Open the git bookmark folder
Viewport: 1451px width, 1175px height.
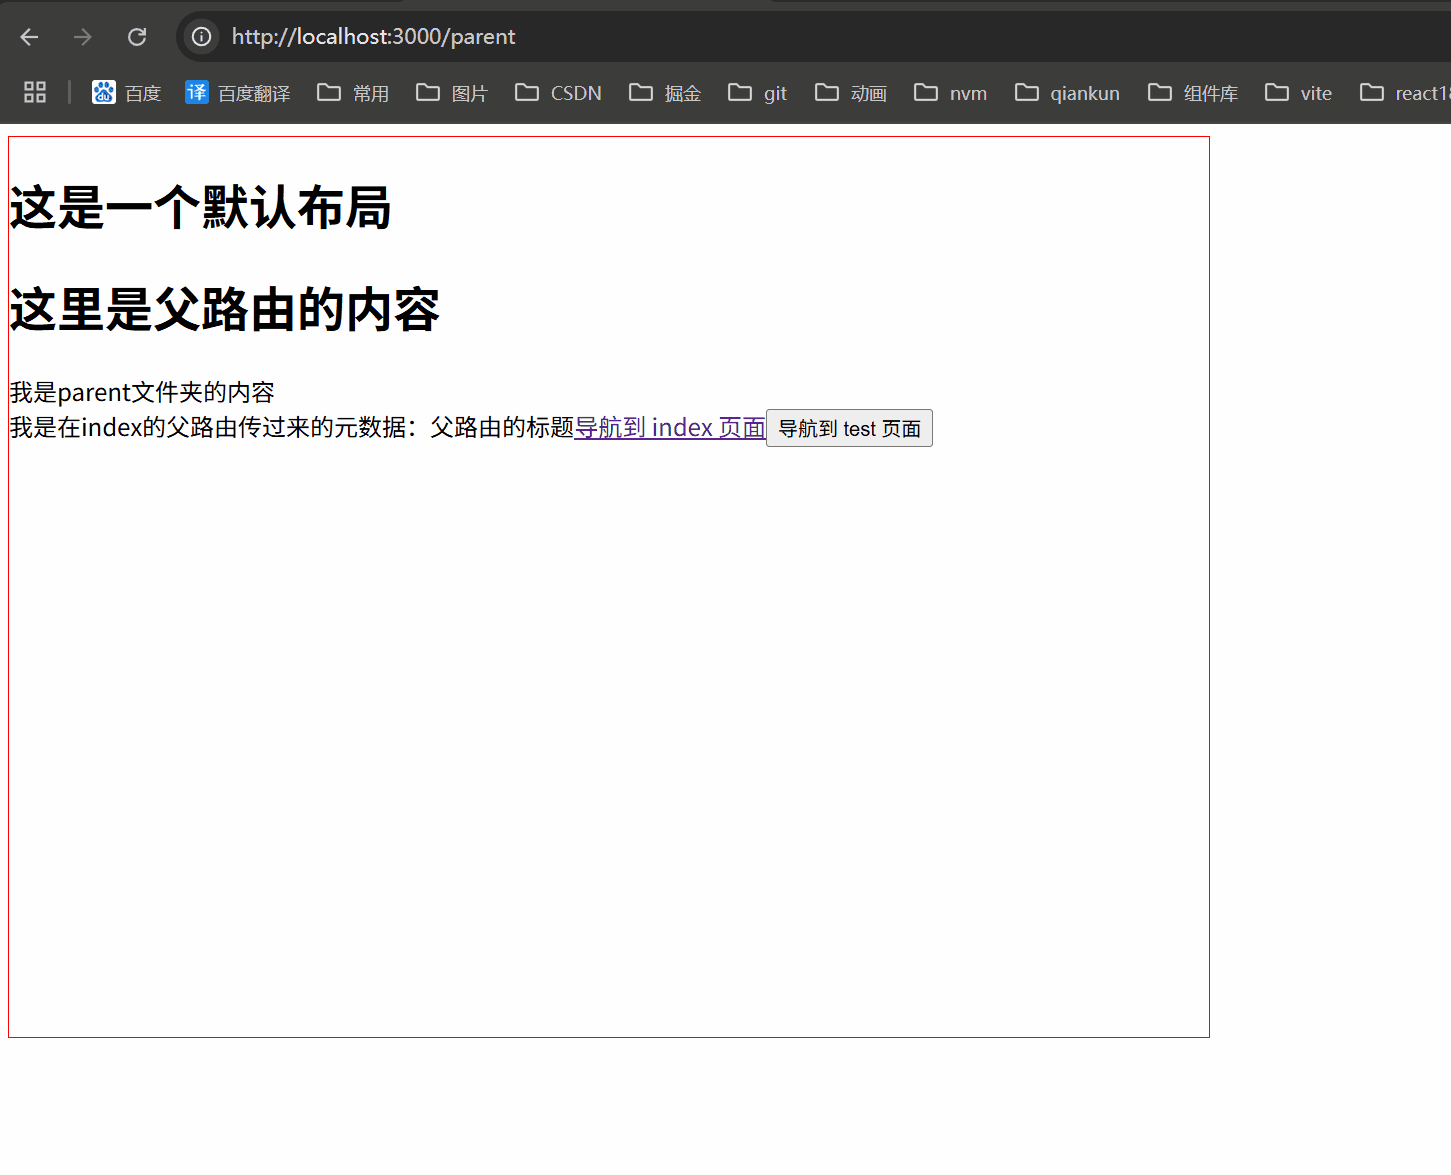pyautogui.click(x=758, y=93)
